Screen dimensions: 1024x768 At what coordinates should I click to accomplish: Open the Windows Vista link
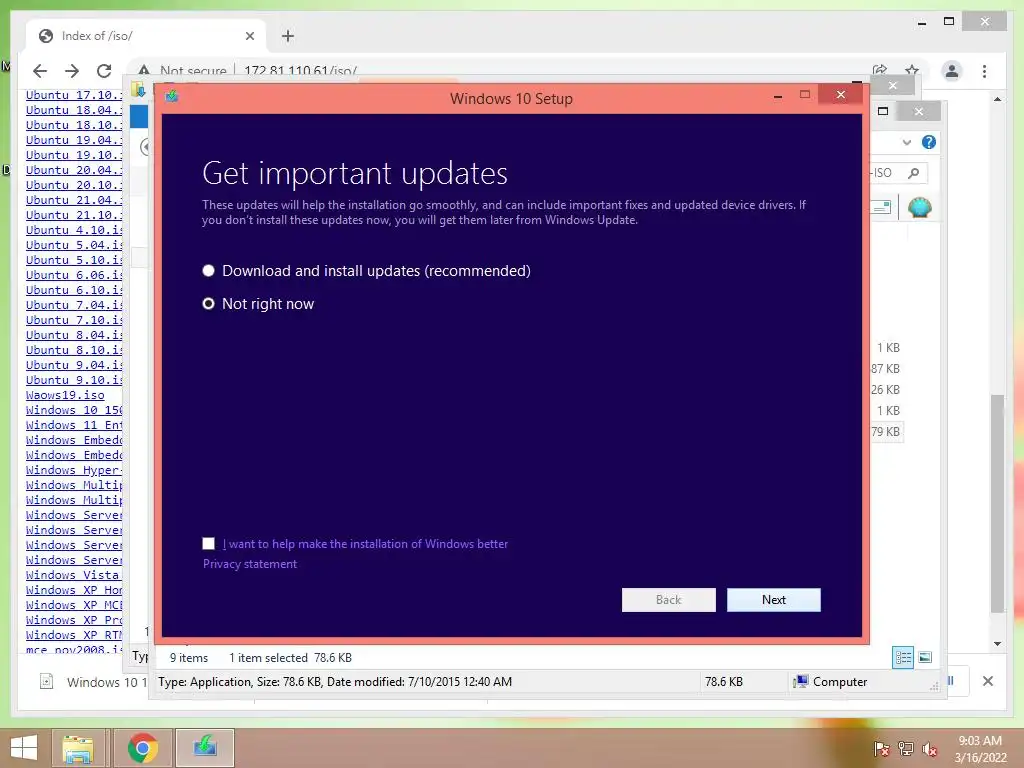pyautogui.click(x=74, y=575)
